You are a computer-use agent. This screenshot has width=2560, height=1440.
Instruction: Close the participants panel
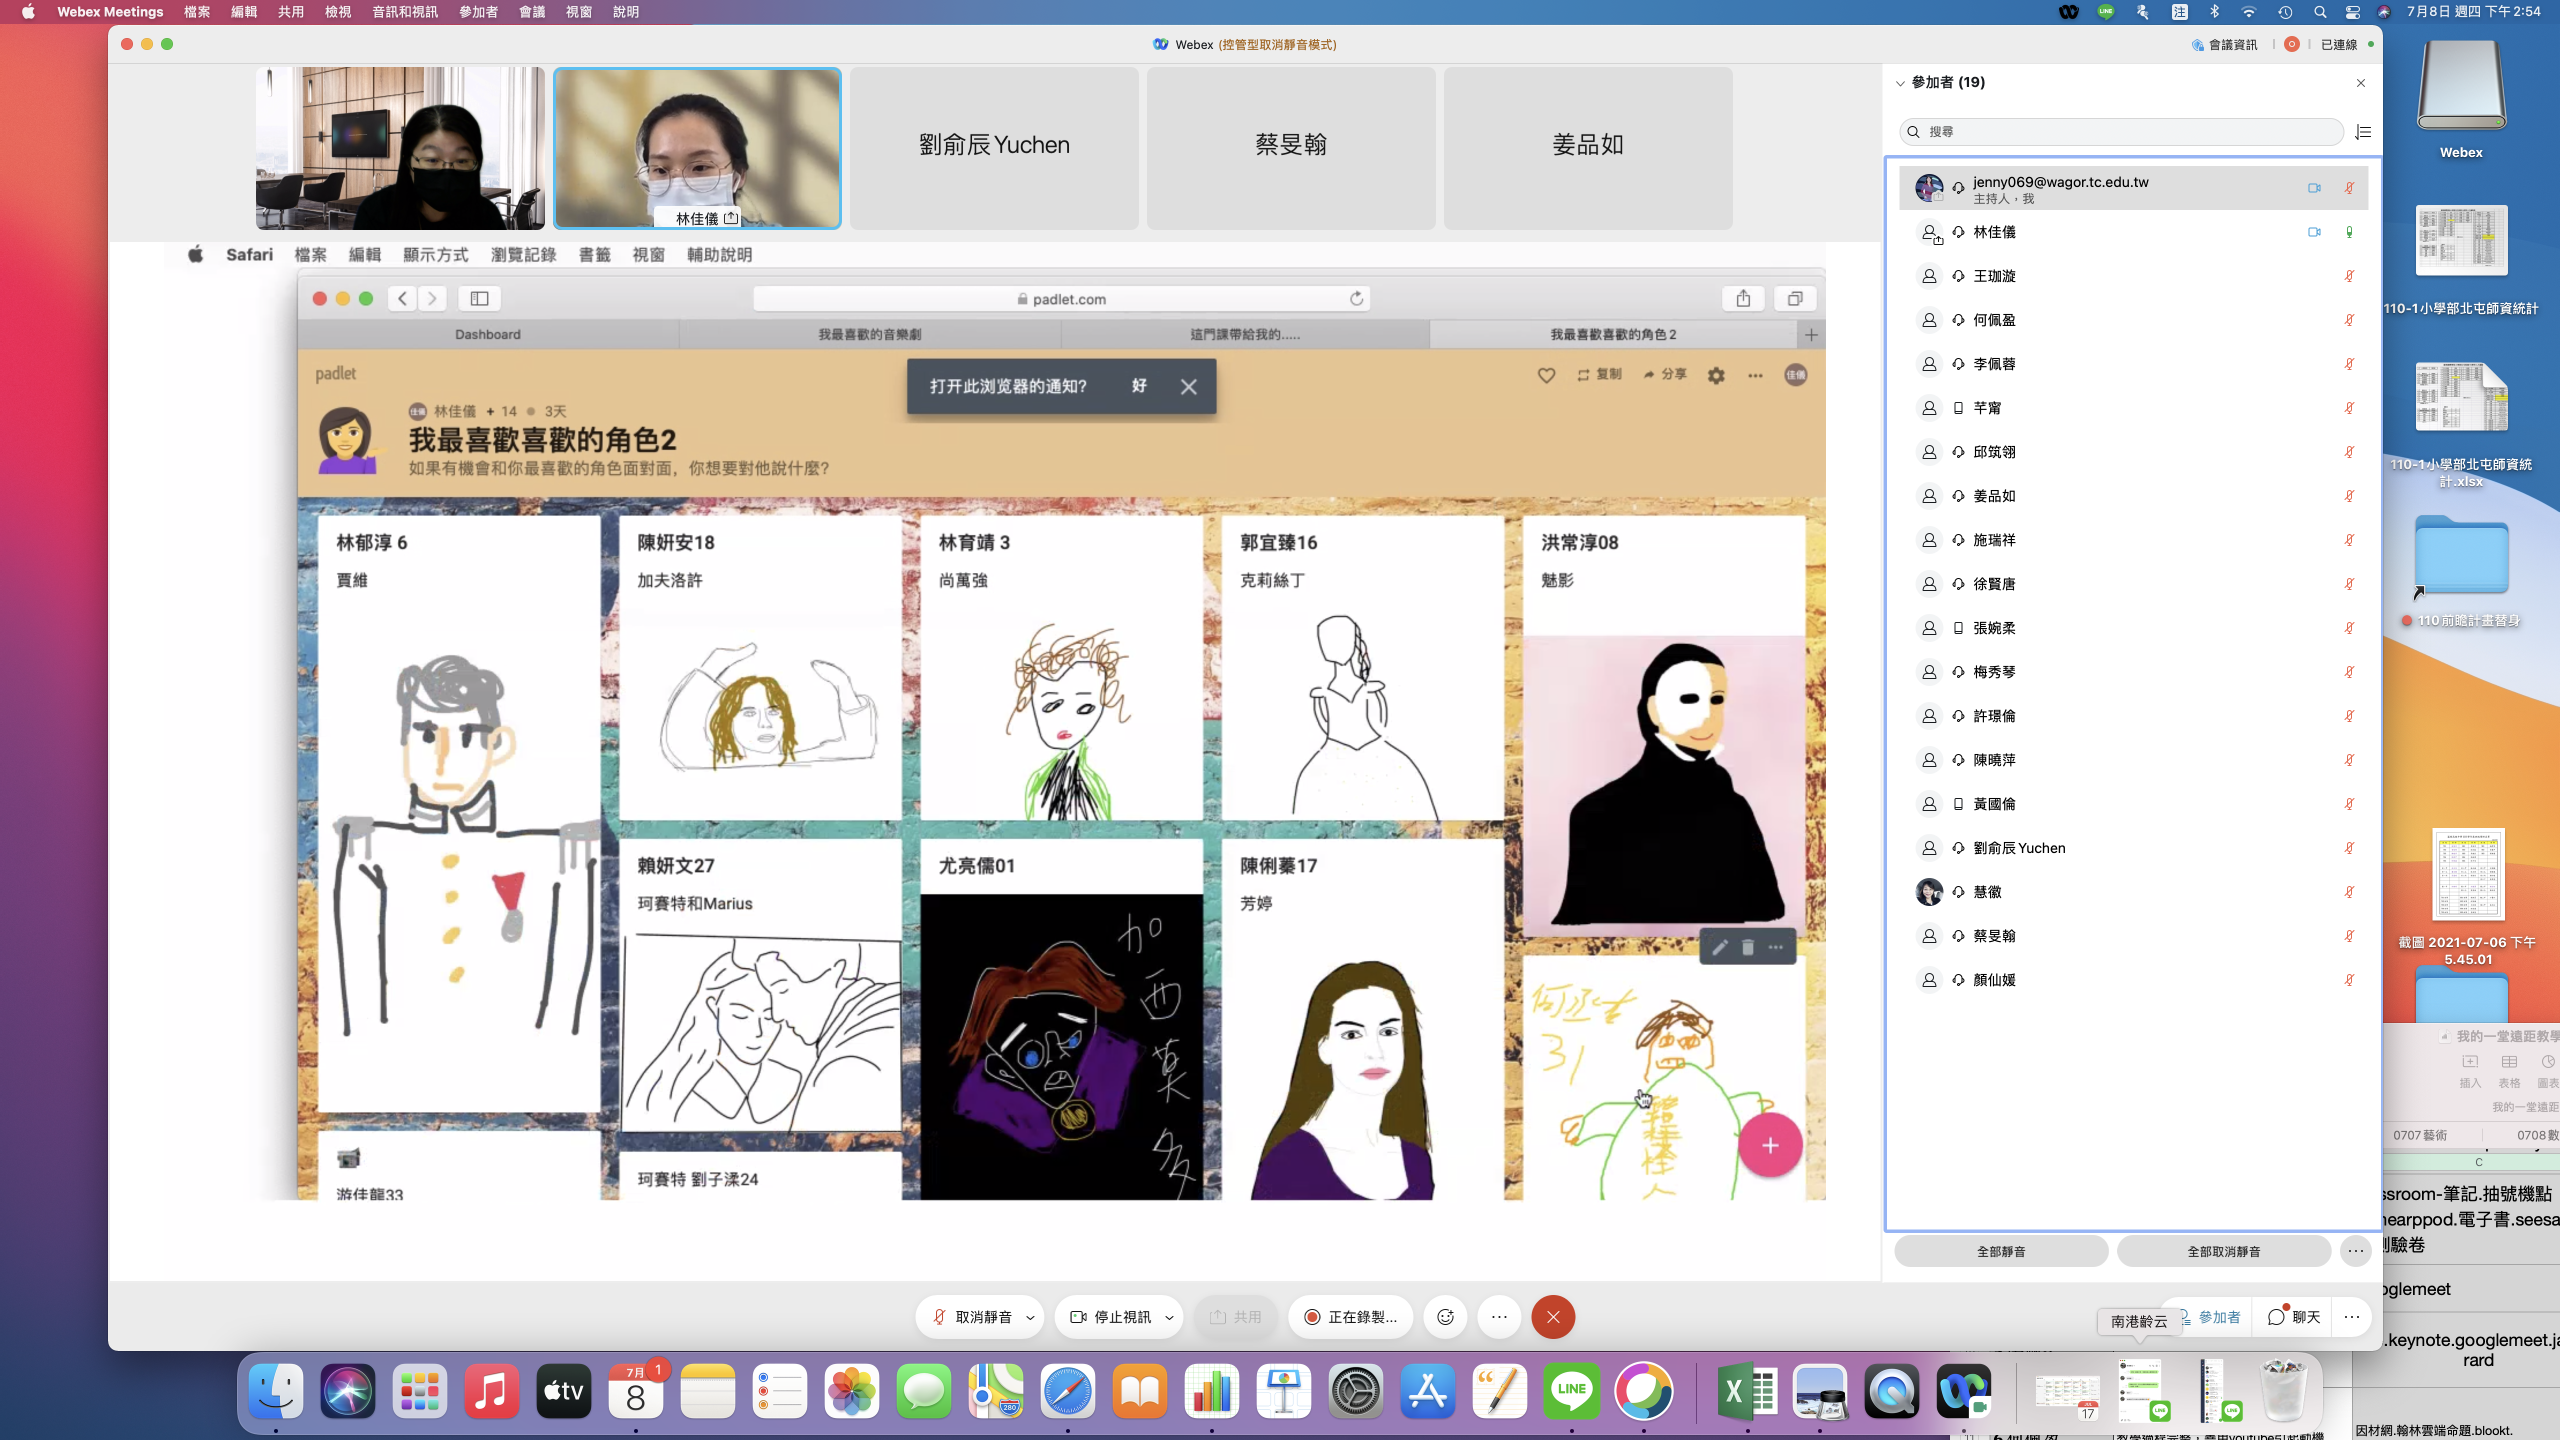pos(2361,83)
